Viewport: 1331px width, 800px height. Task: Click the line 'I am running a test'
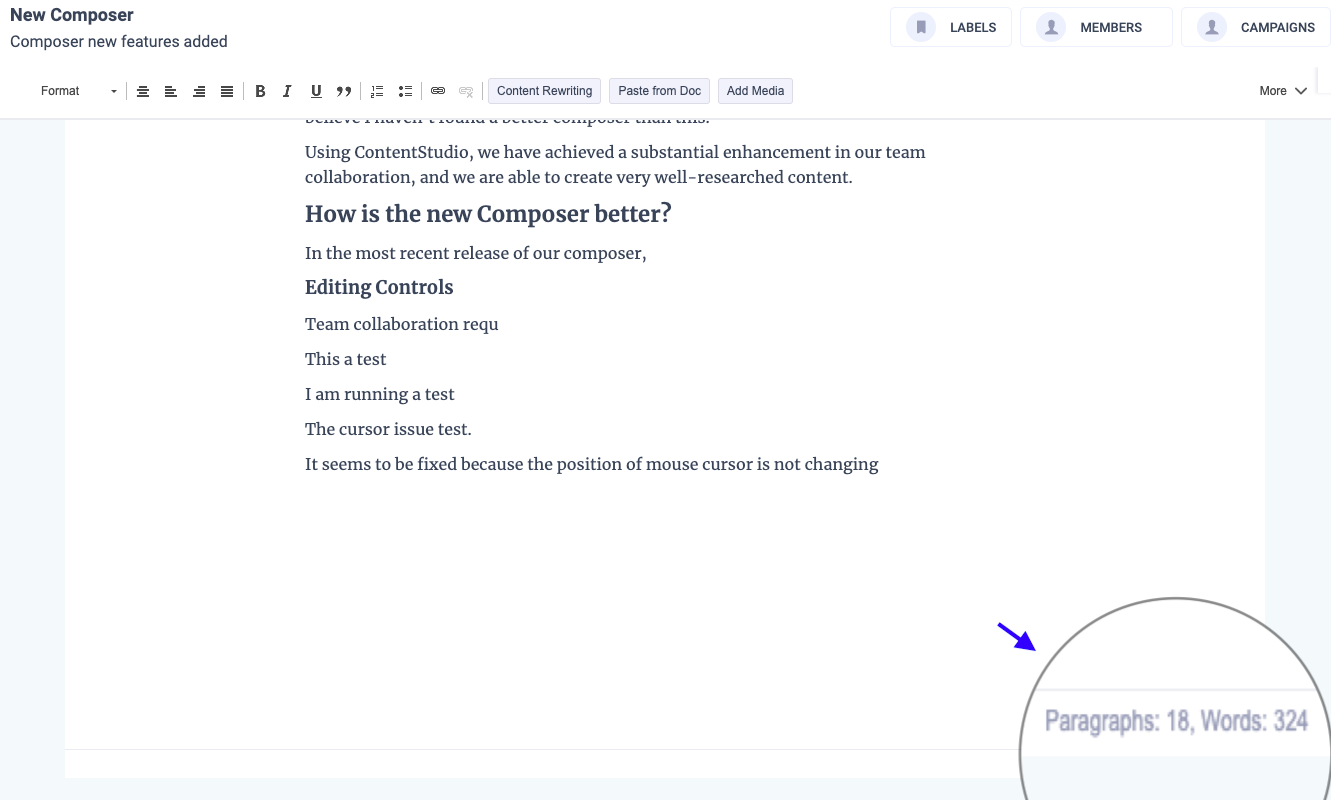click(x=380, y=394)
